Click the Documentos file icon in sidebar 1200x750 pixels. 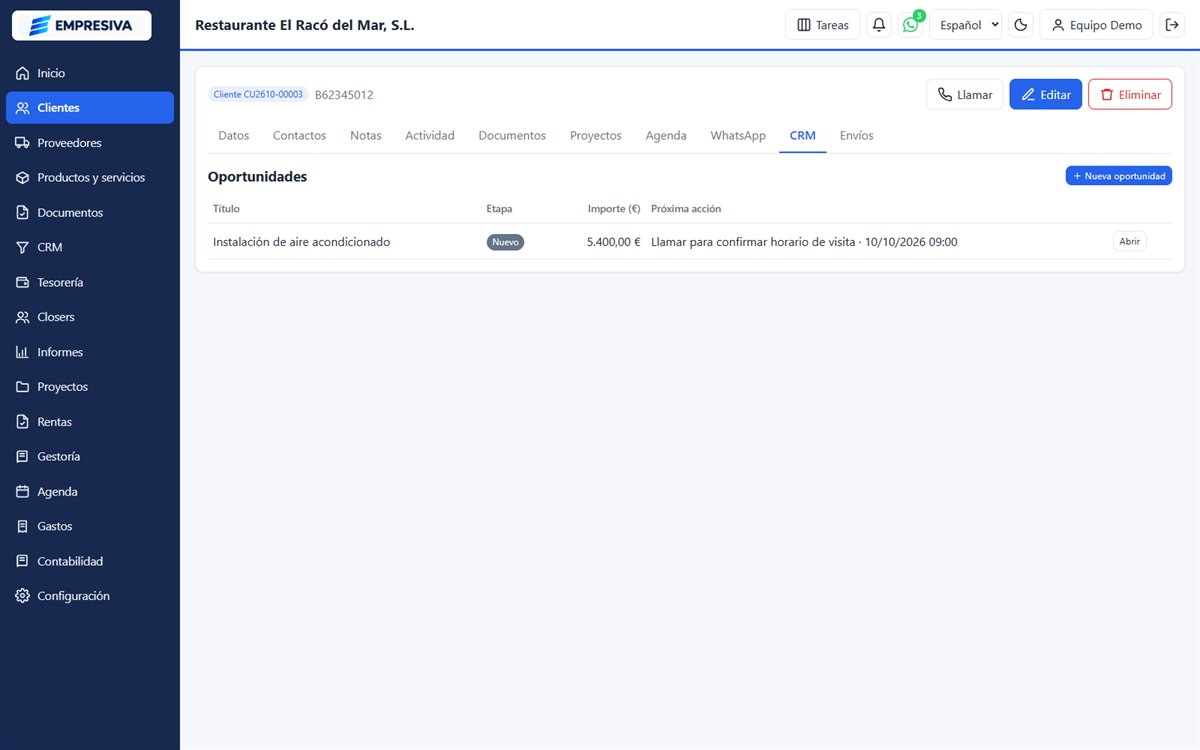click(x=23, y=213)
